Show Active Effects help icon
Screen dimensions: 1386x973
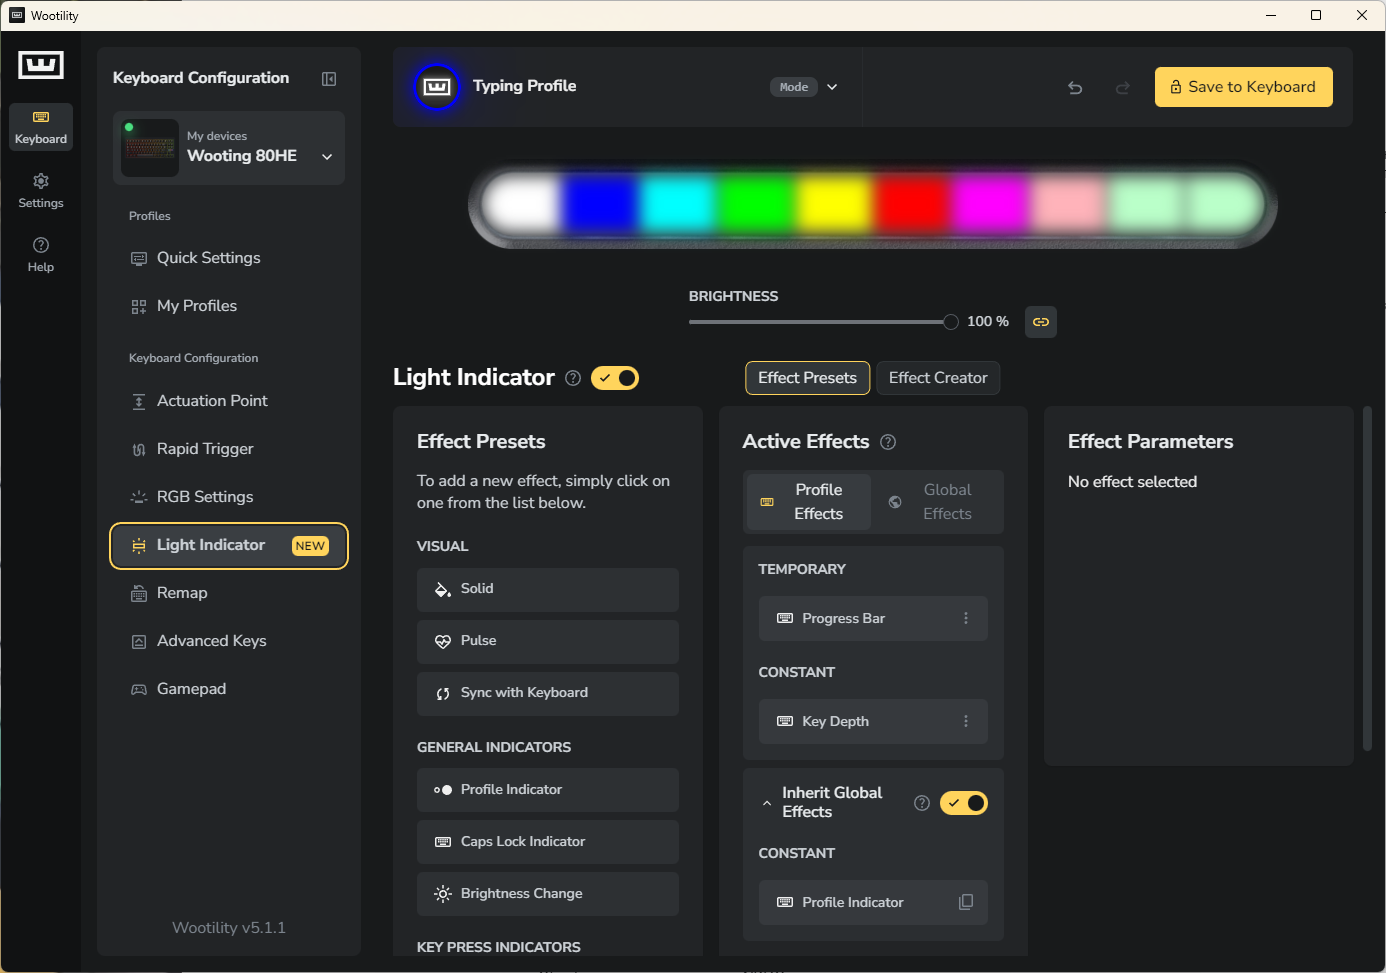[x=888, y=442]
